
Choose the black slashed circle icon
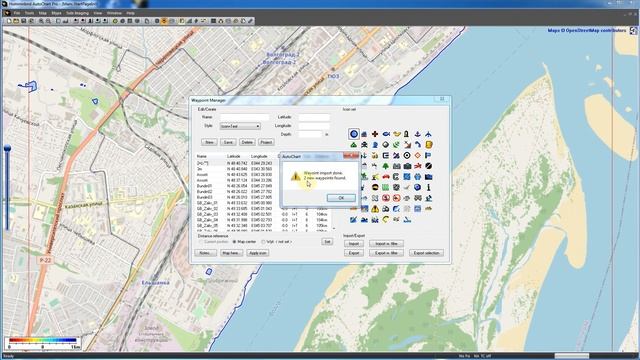[x=428, y=166]
